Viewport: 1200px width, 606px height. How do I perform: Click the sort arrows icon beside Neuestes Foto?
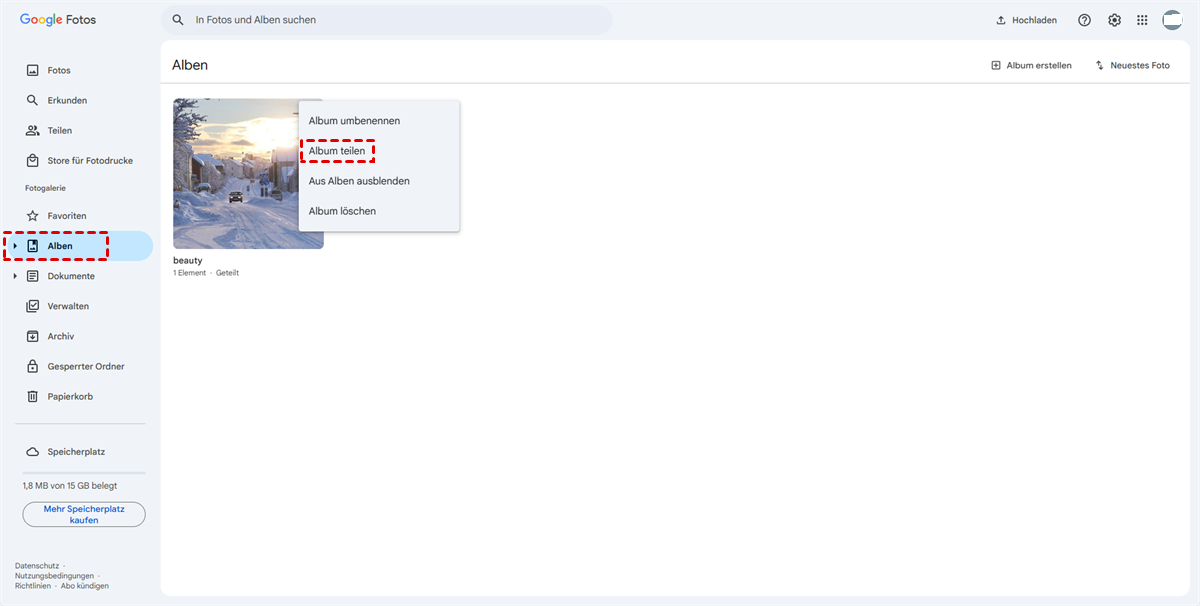(1100, 65)
